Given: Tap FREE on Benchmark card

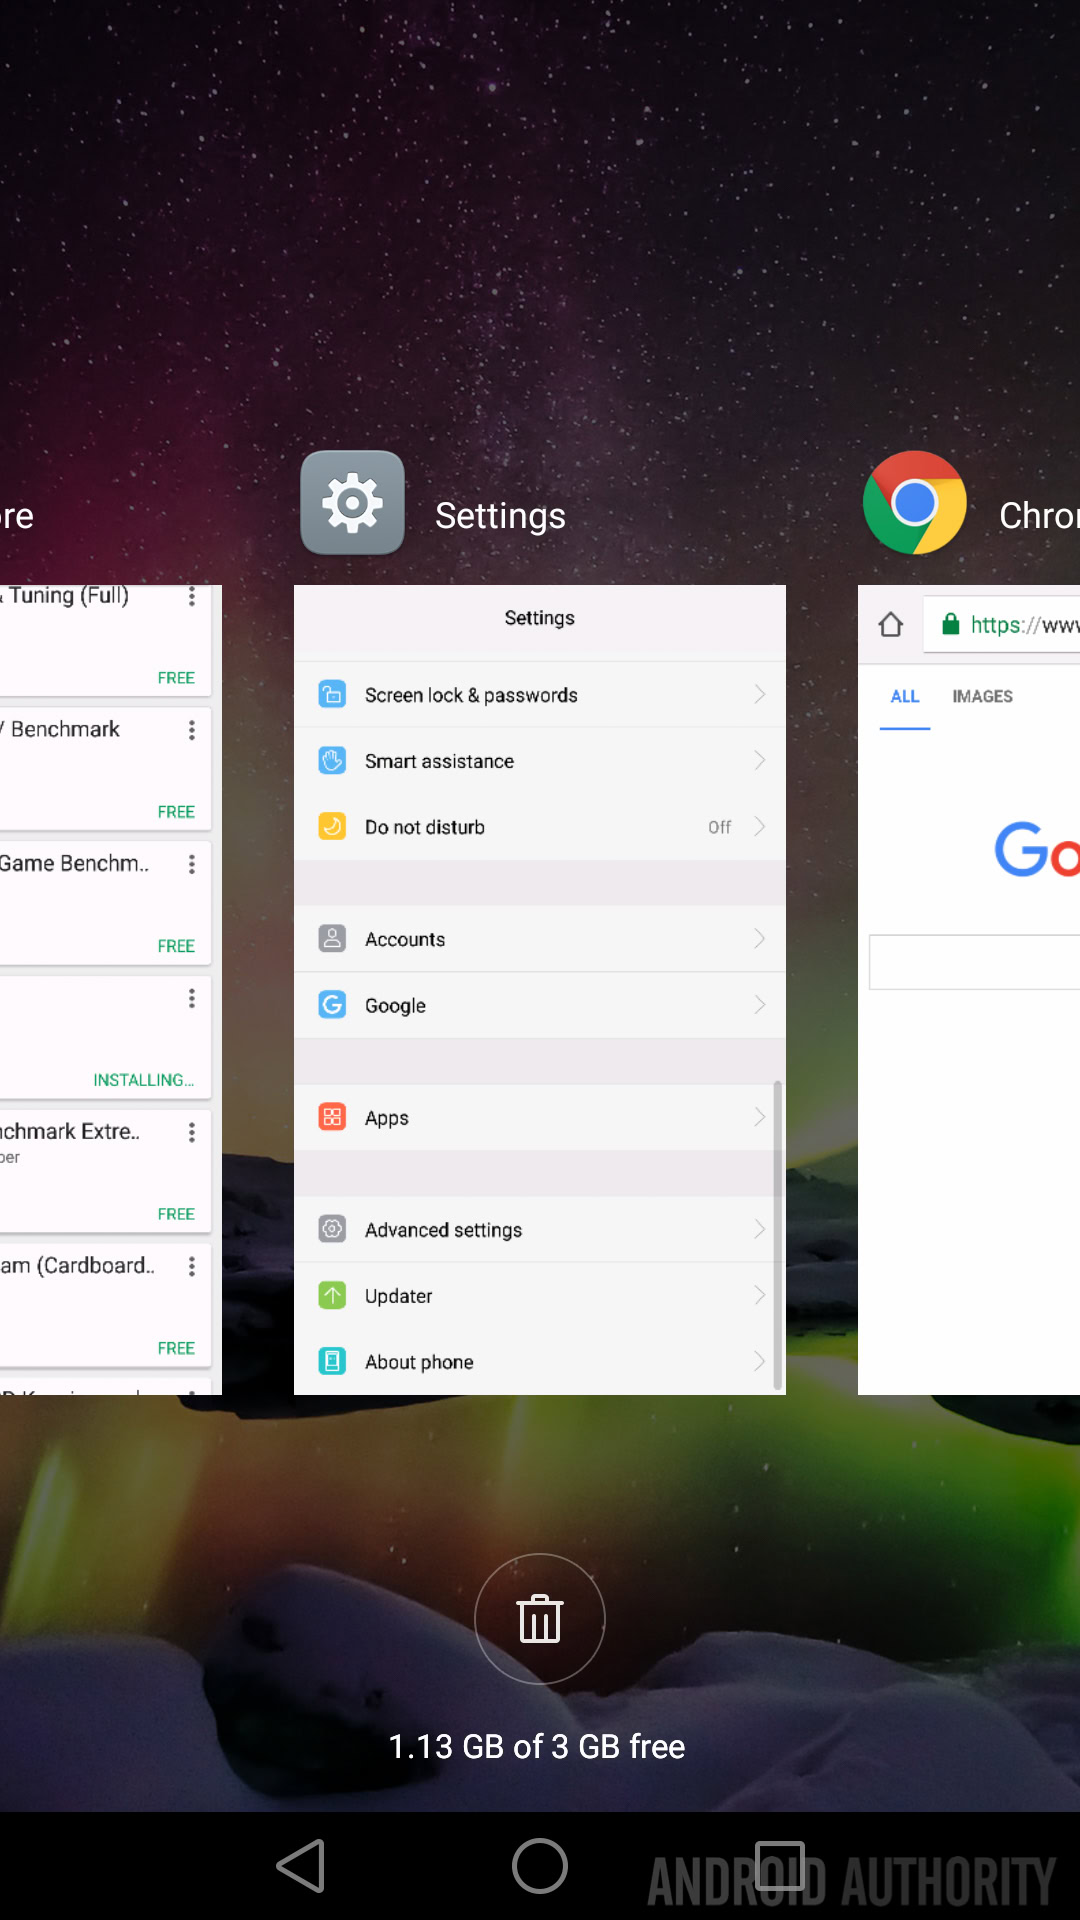Looking at the screenshot, I should click(176, 812).
